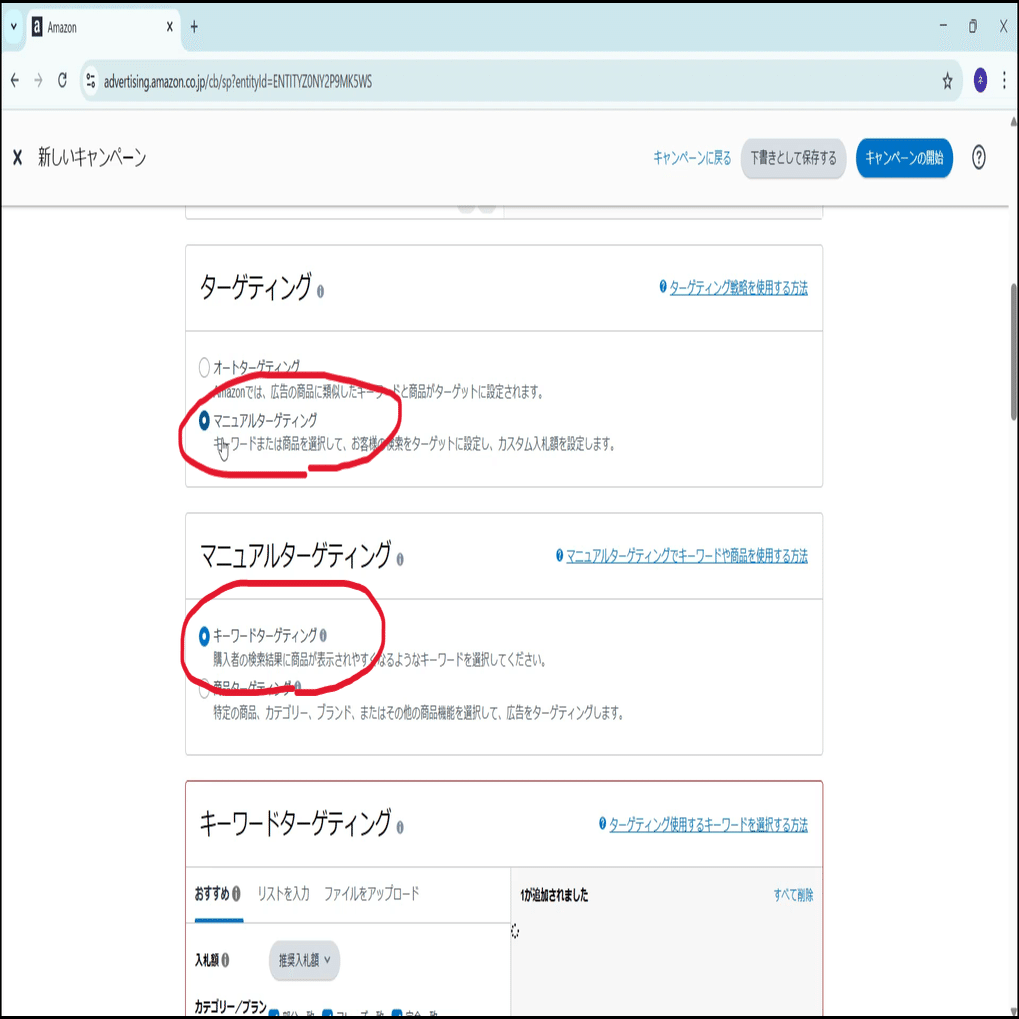
Task: Go forward in browser history
Action: 38,81
